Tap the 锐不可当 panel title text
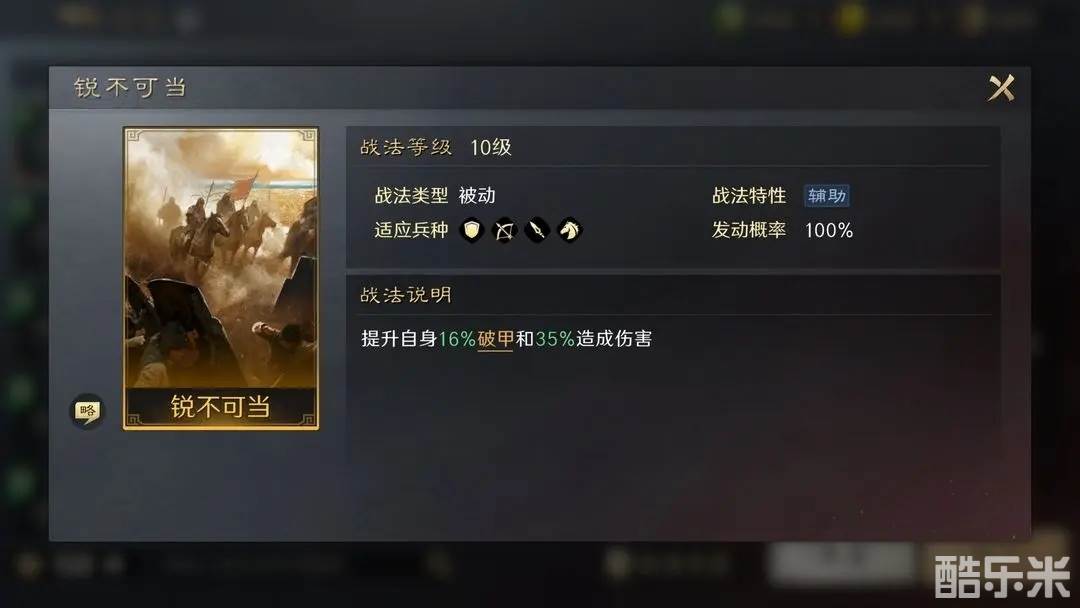This screenshot has width=1080, height=608. click(130, 87)
